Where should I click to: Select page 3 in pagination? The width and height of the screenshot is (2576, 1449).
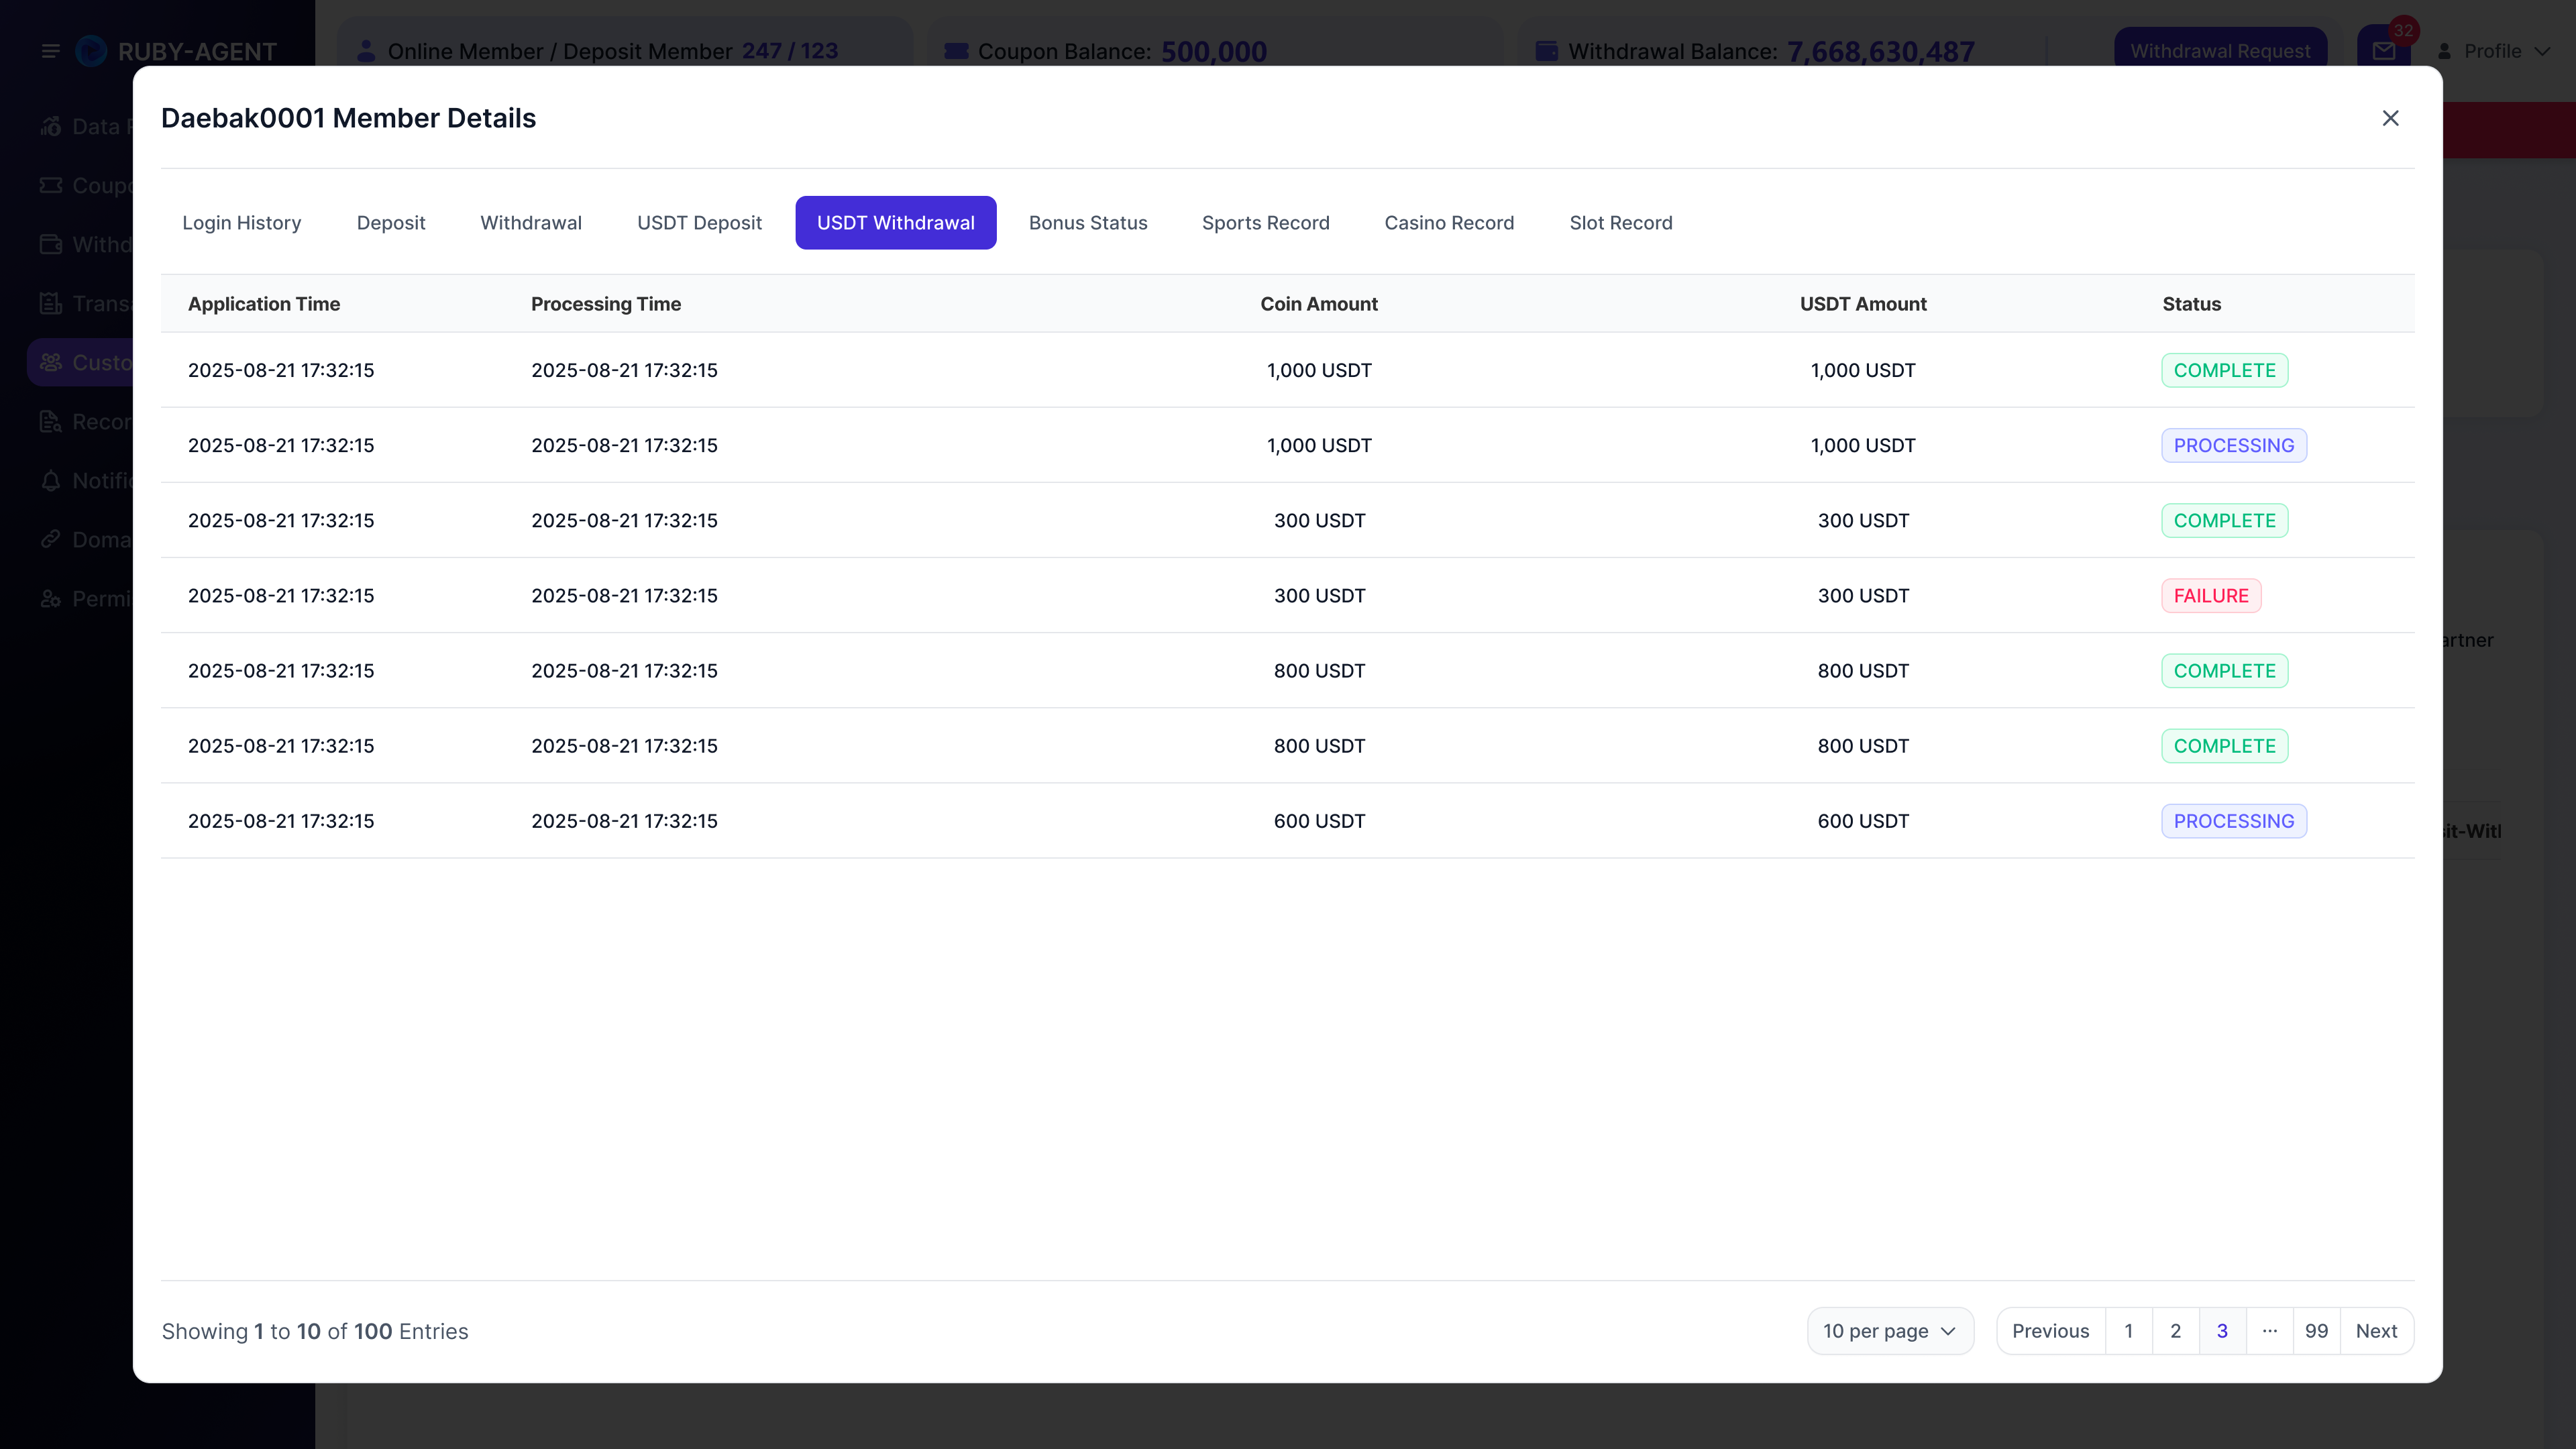(2222, 1331)
